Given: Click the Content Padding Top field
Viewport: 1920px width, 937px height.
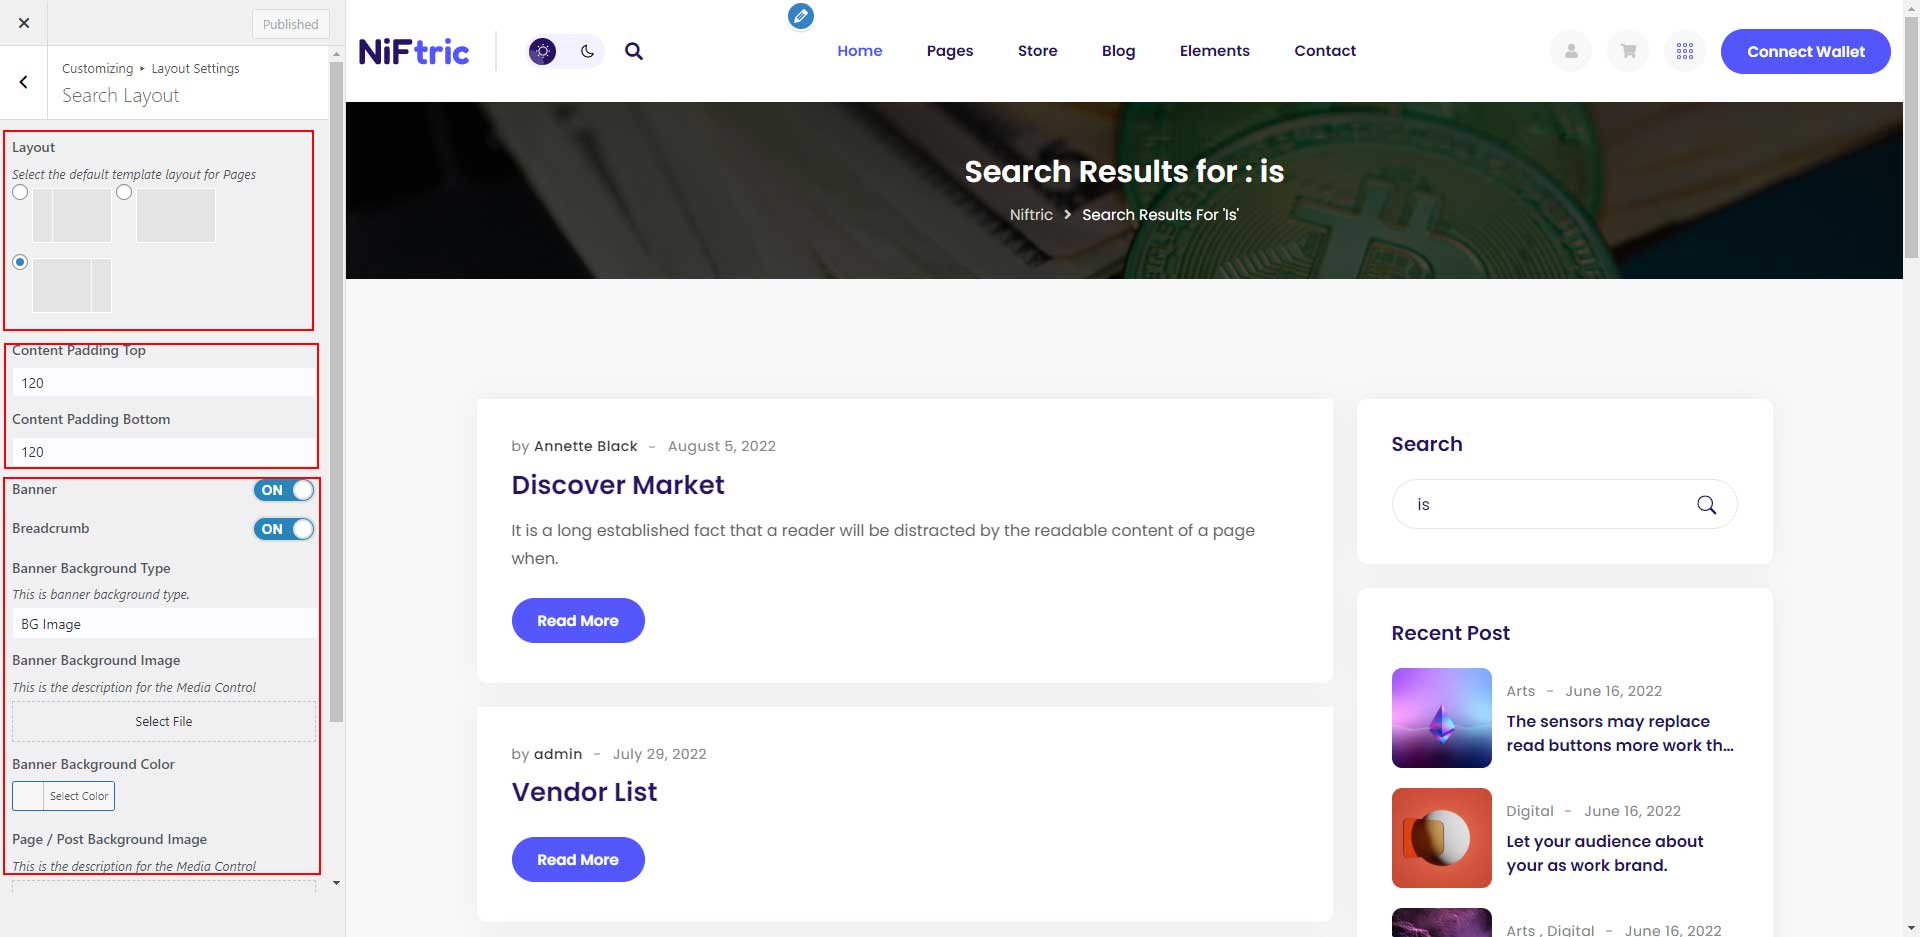Looking at the screenshot, I should click(x=164, y=383).
